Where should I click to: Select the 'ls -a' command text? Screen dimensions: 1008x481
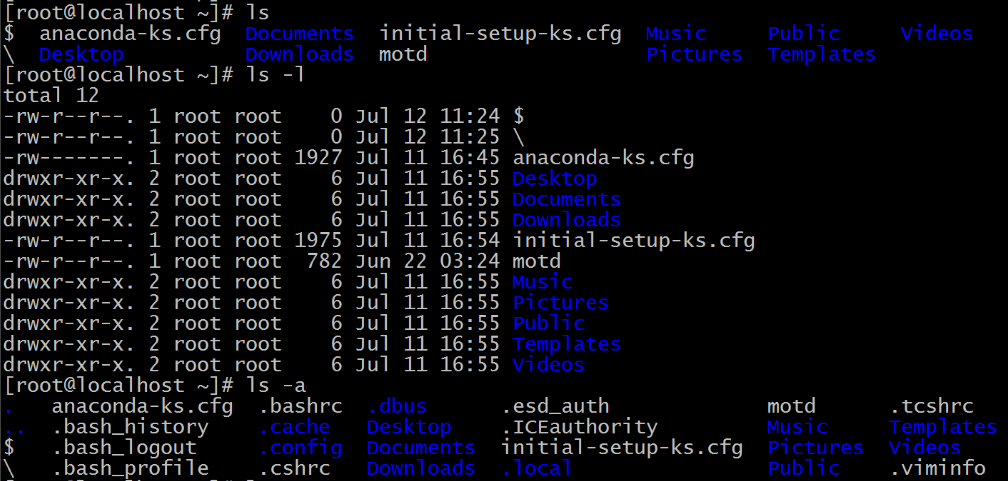[x=276, y=385]
